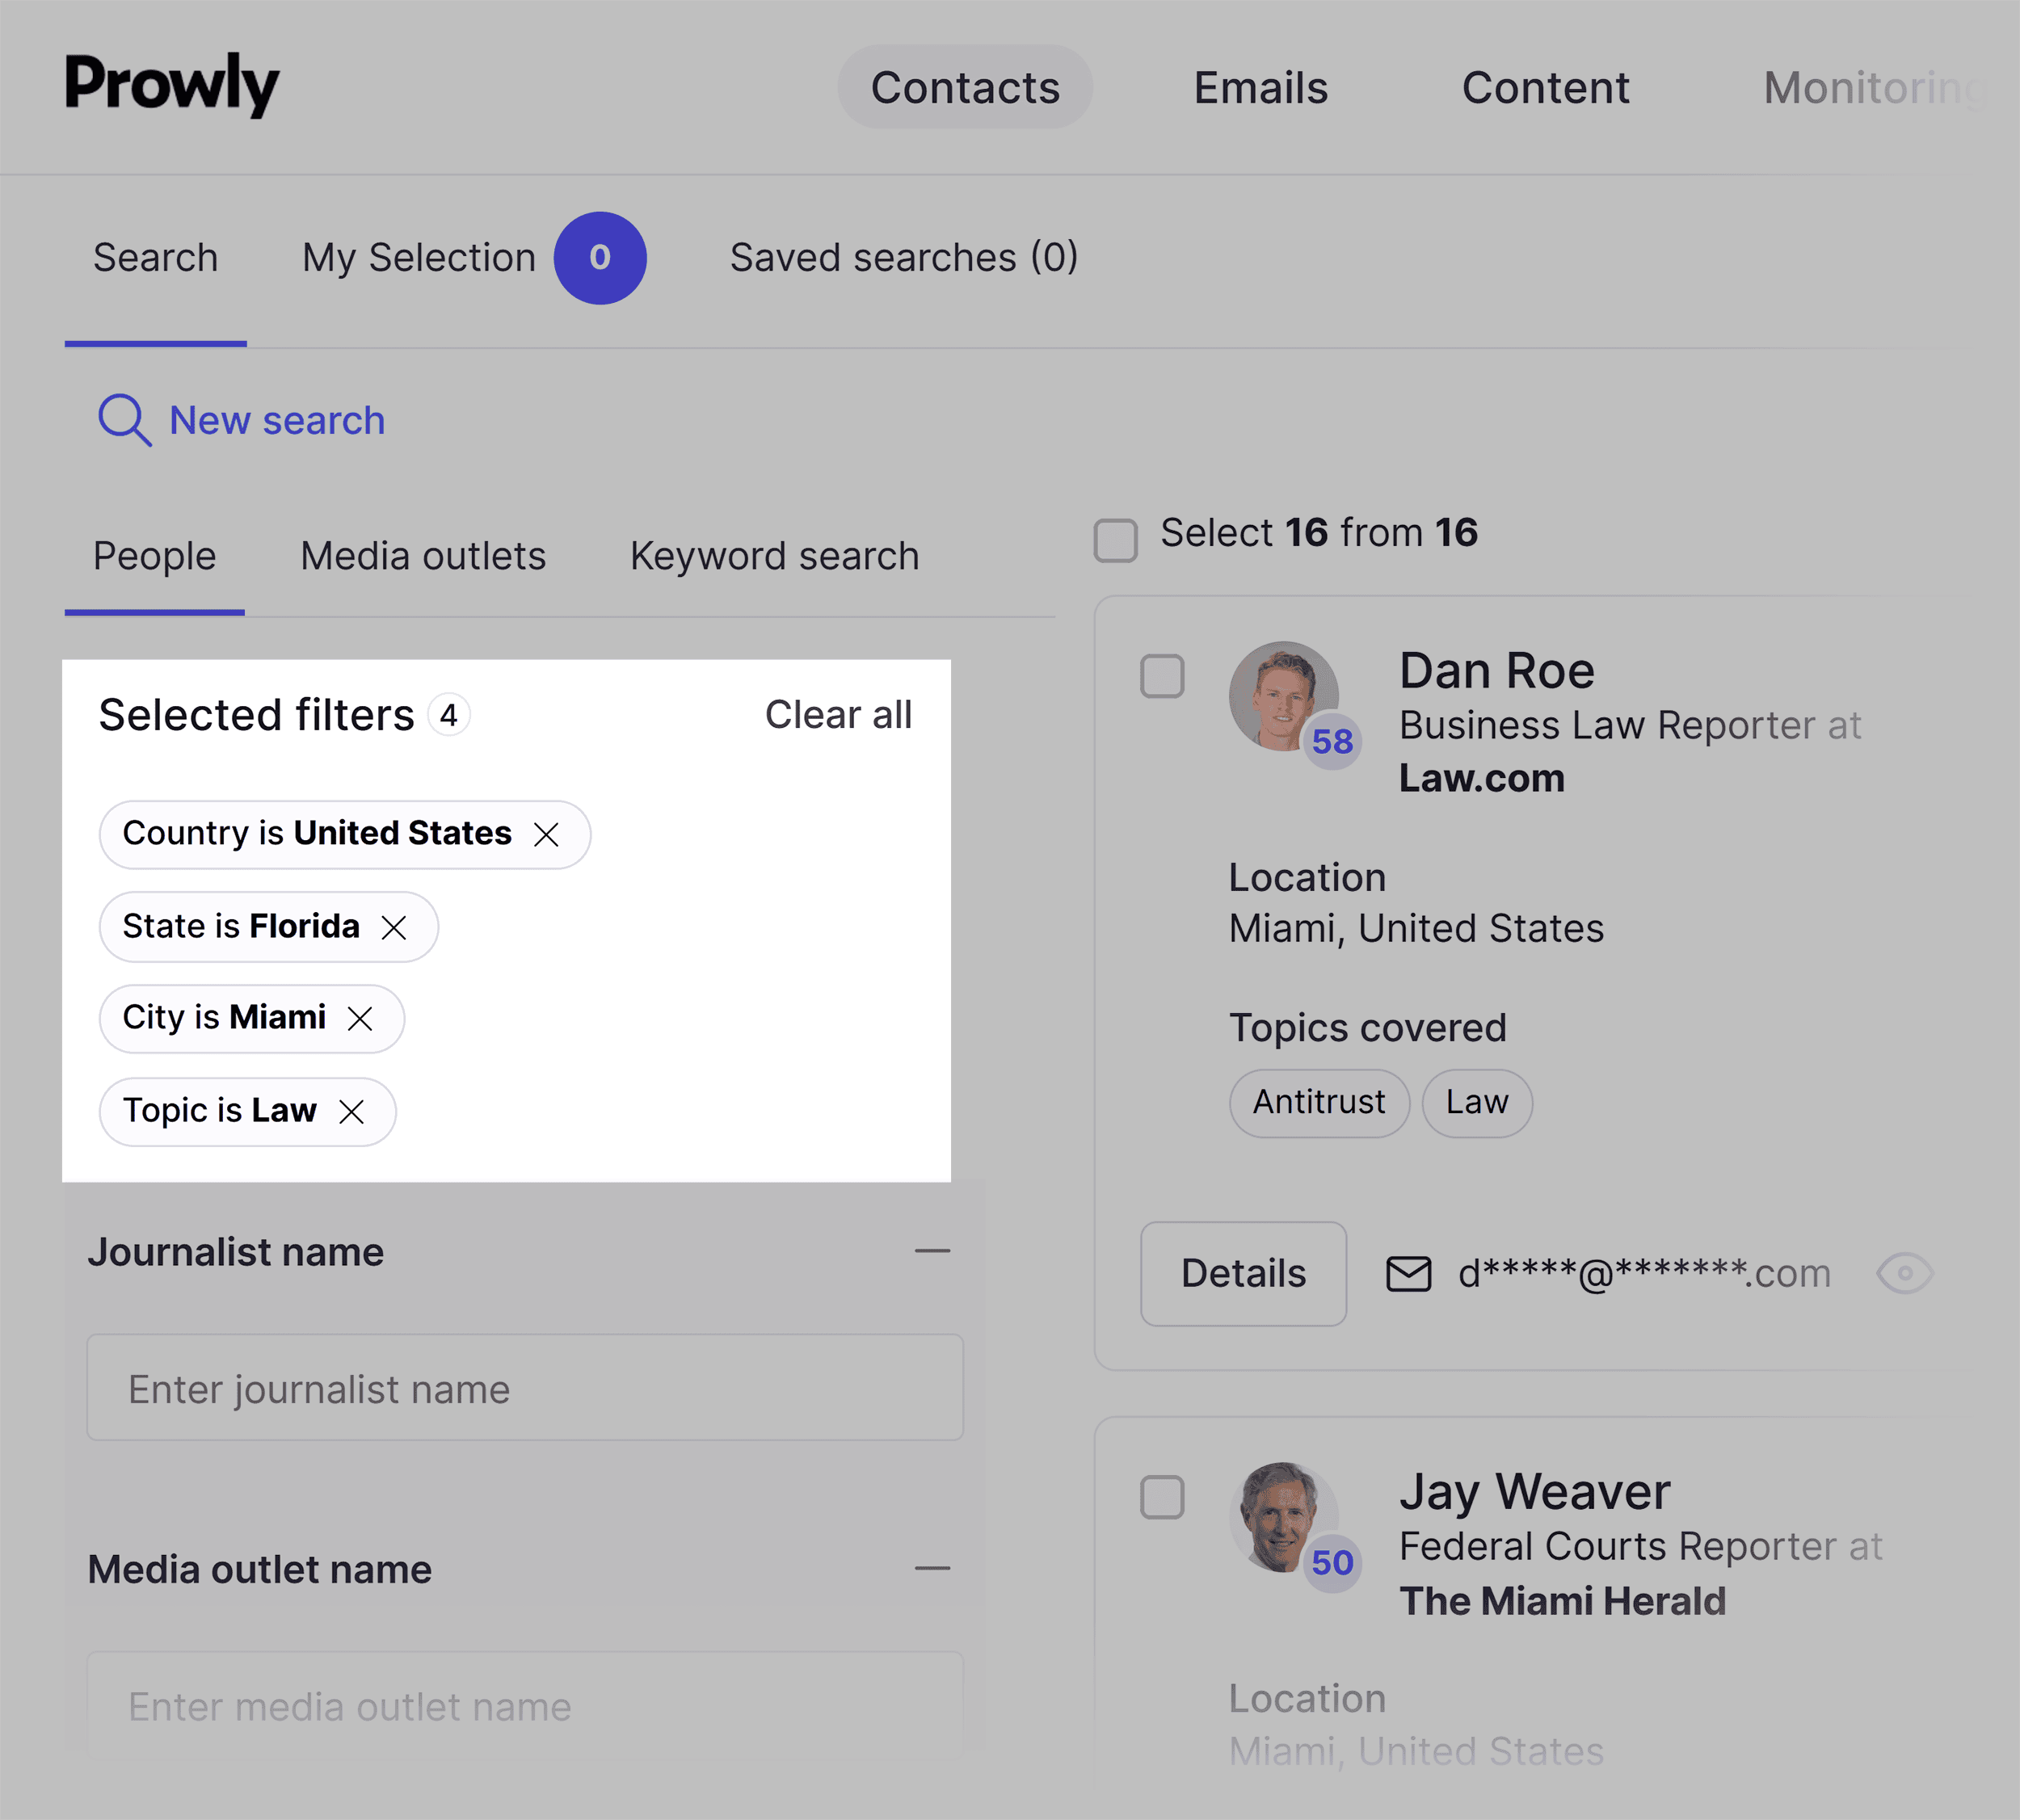Click the Prowly logo
Screen dimensions: 2020x1820
coord(171,85)
